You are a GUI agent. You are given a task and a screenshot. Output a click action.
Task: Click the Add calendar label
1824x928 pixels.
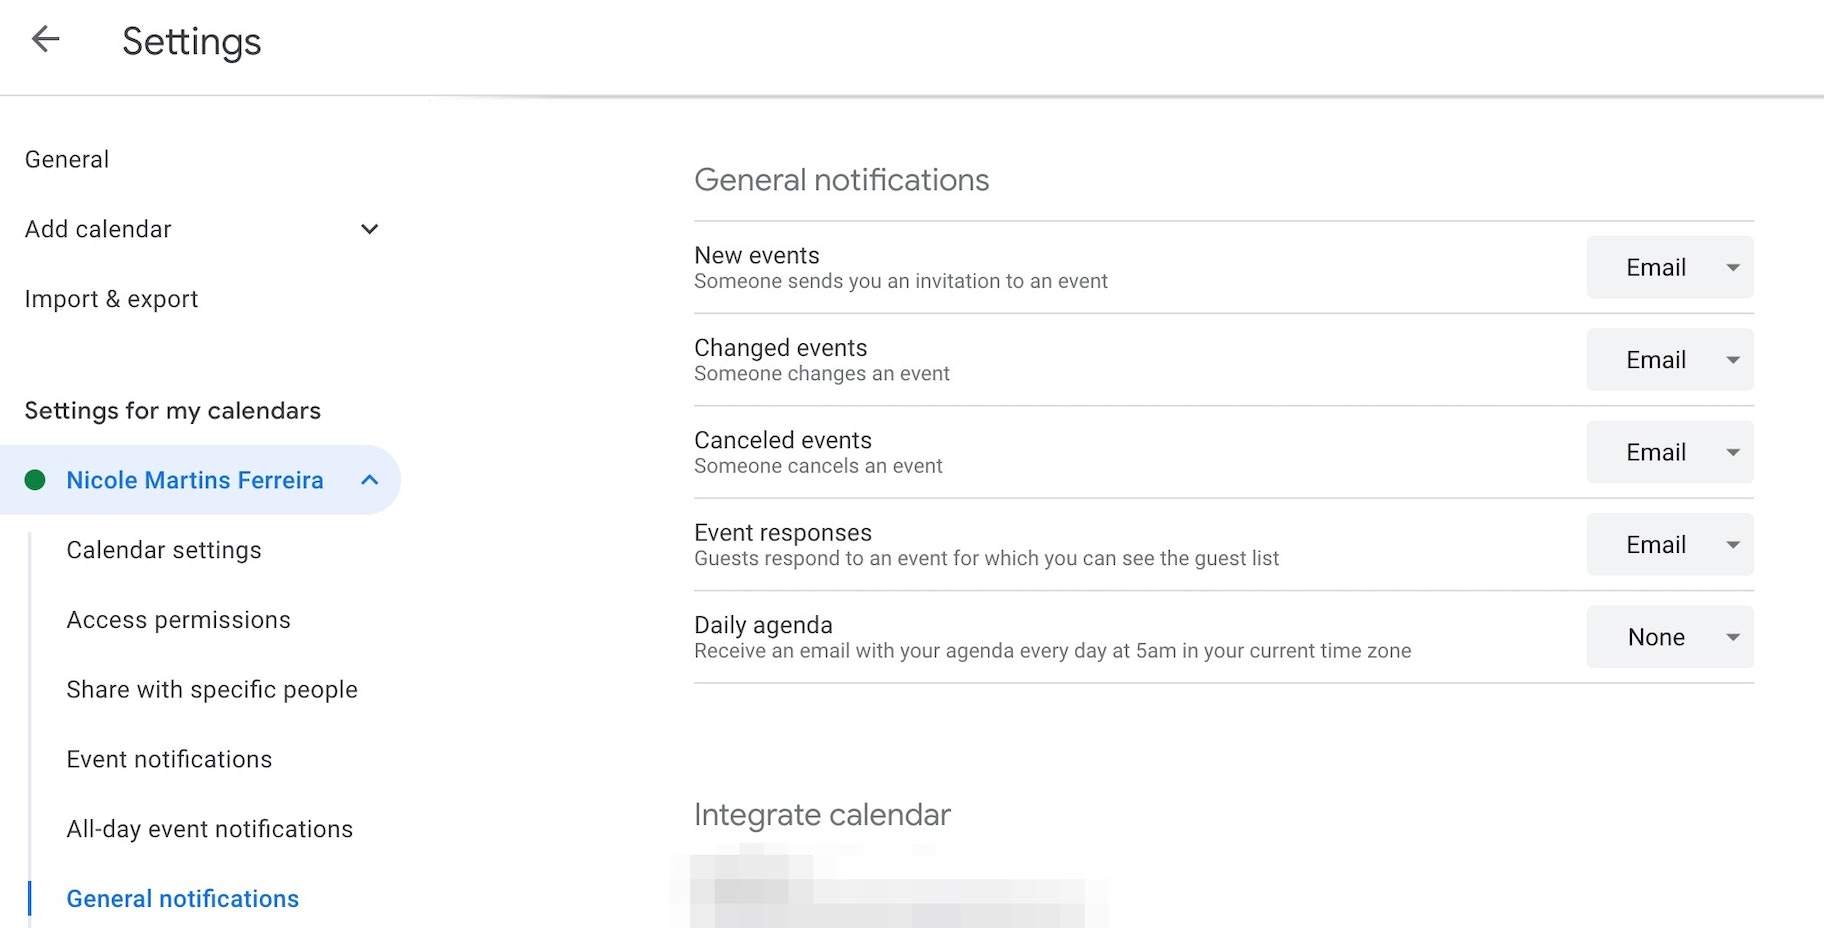coord(98,229)
